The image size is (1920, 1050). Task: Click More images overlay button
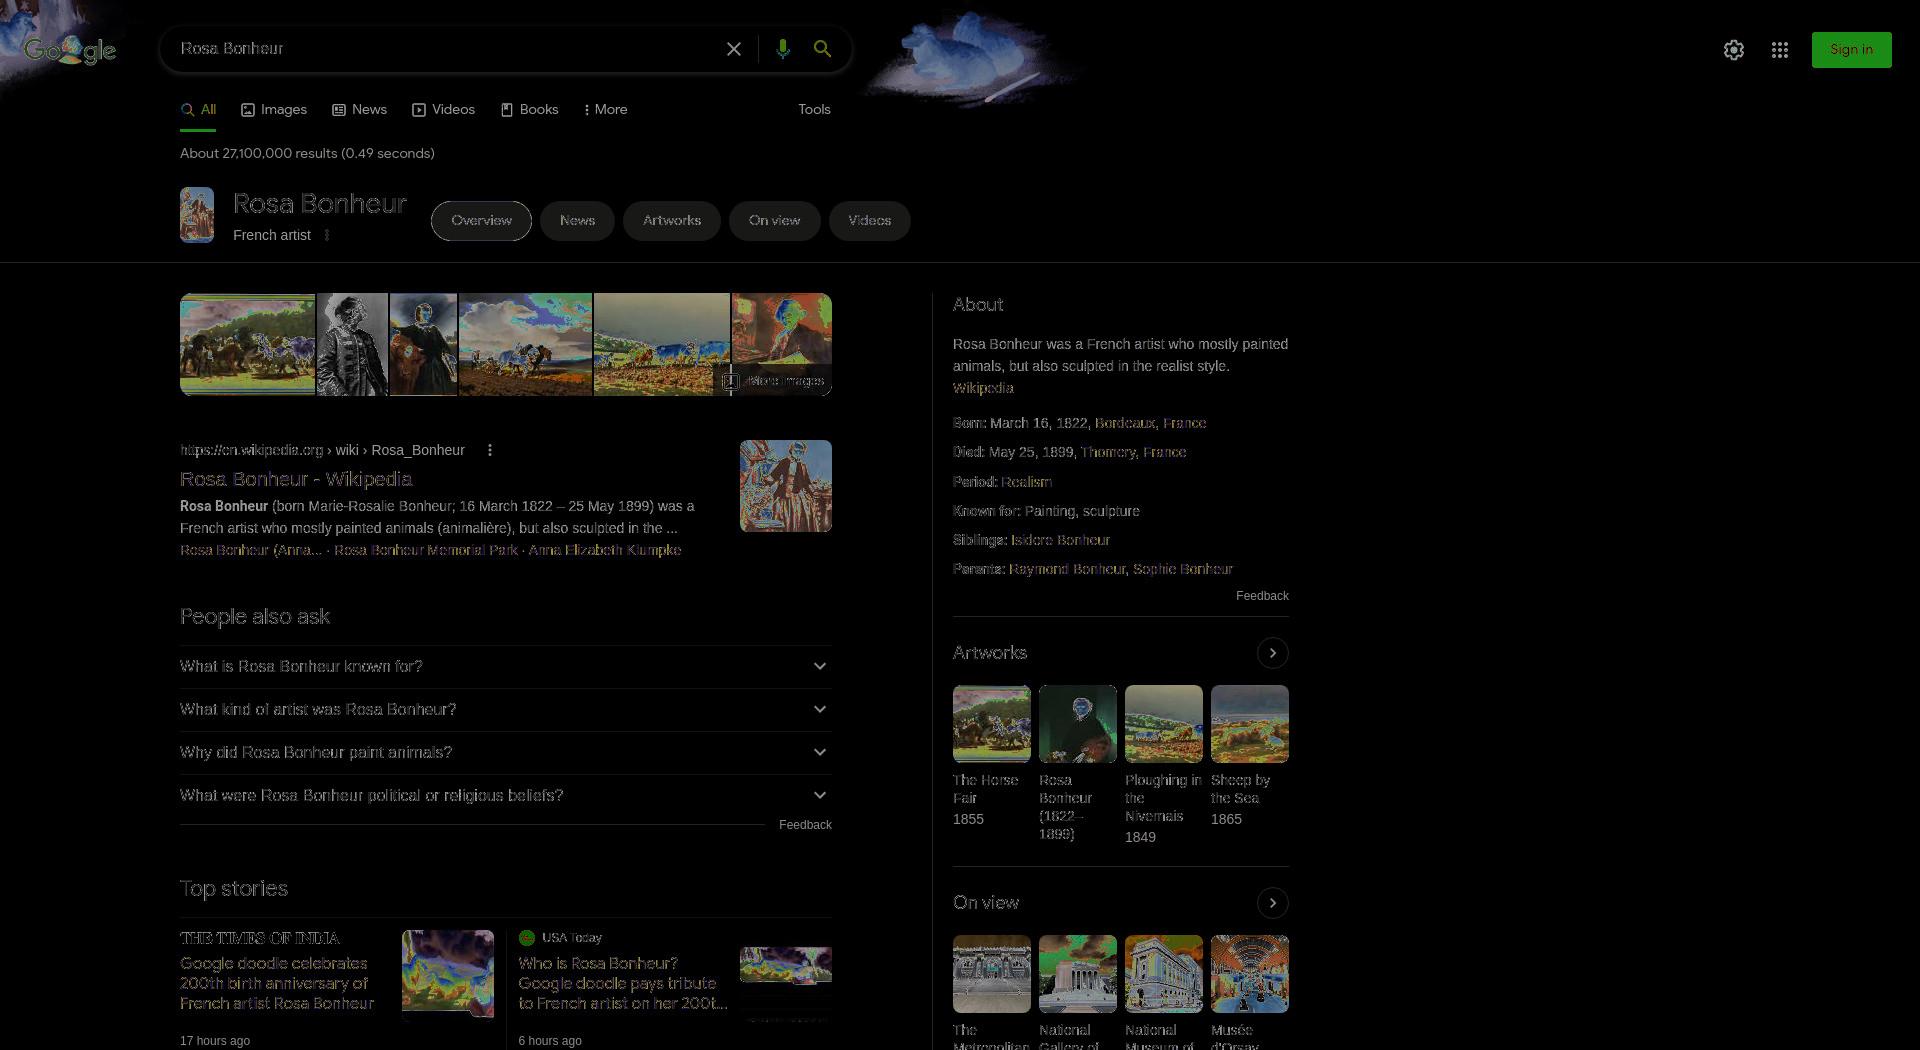pos(774,381)
